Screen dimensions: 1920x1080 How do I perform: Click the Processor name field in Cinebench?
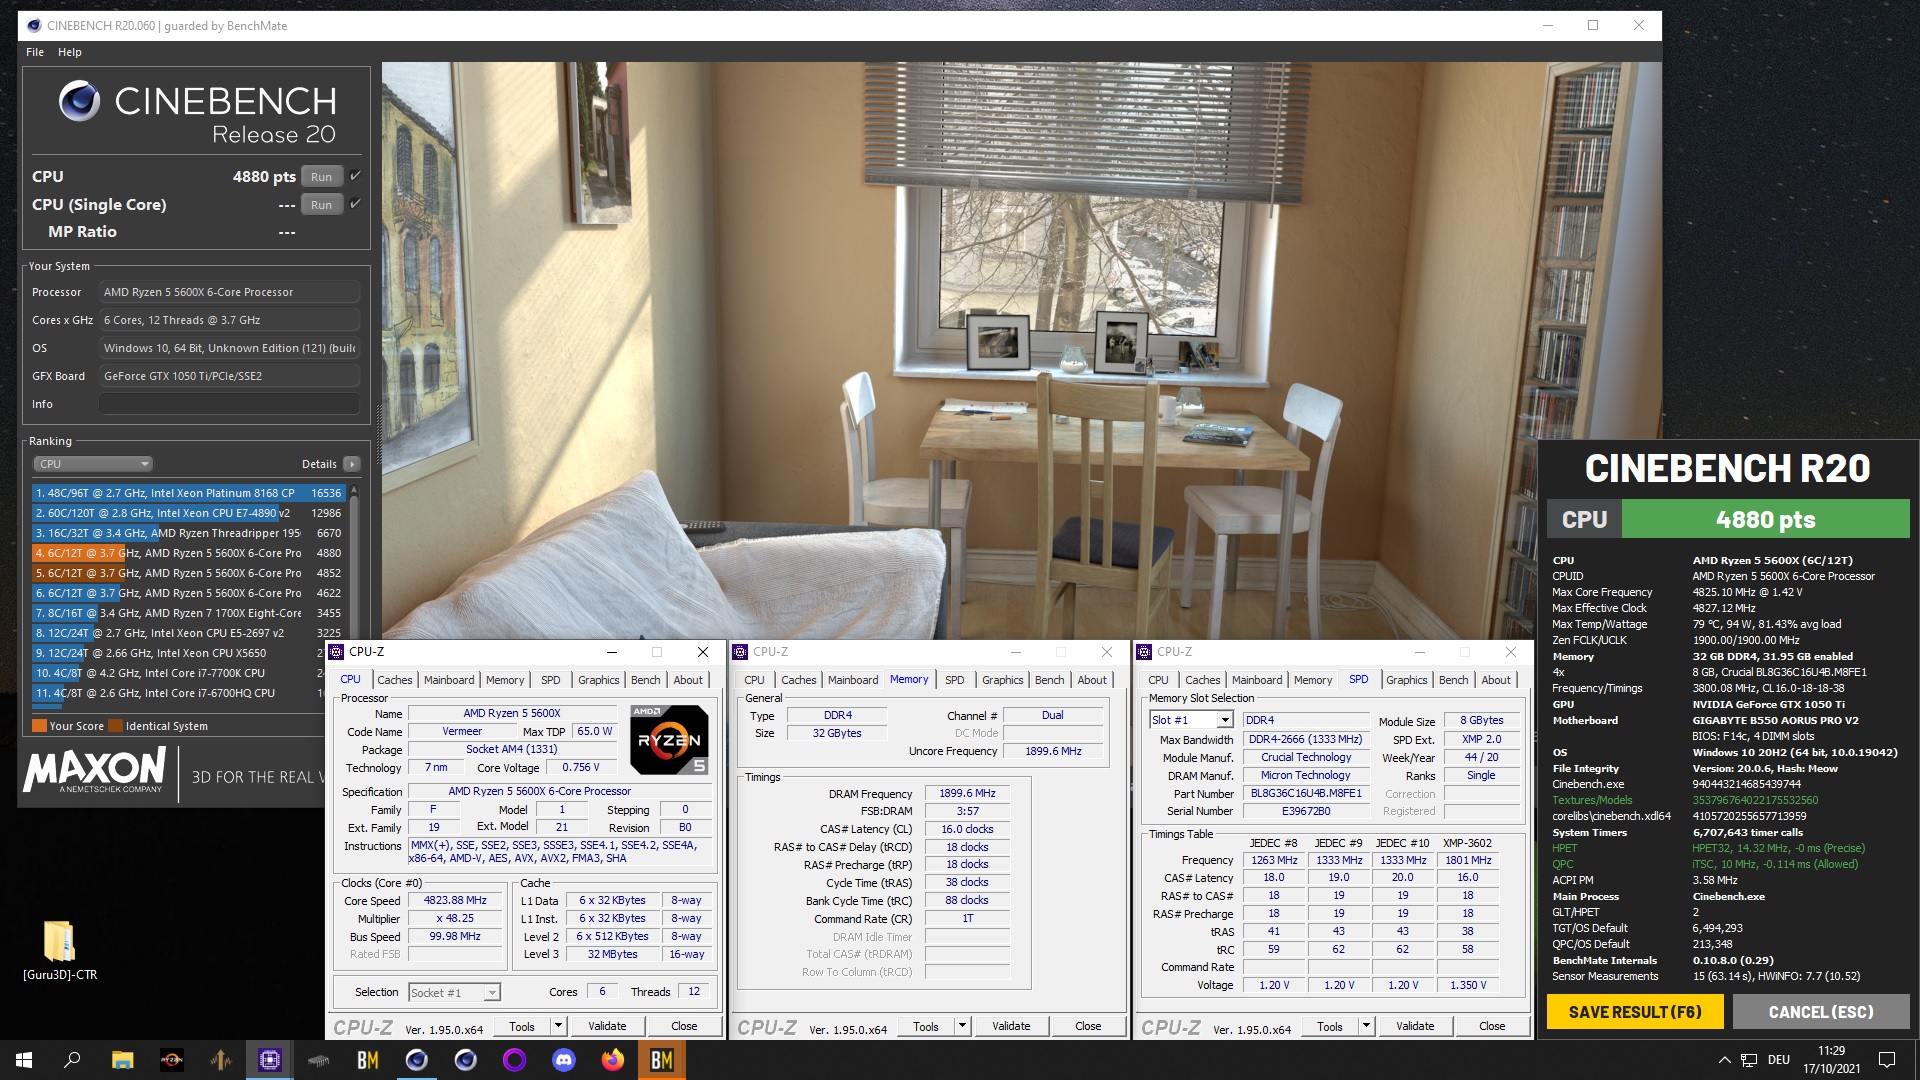click(x=229, y=292)
